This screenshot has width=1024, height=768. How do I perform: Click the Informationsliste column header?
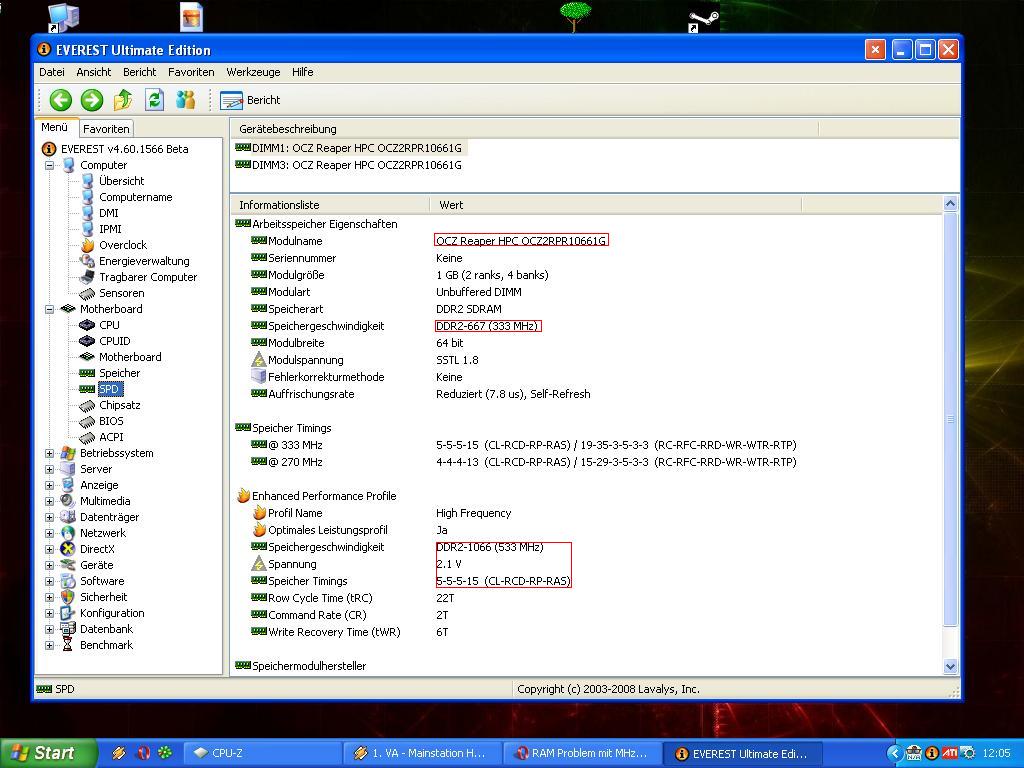click(x=330, y=205)
